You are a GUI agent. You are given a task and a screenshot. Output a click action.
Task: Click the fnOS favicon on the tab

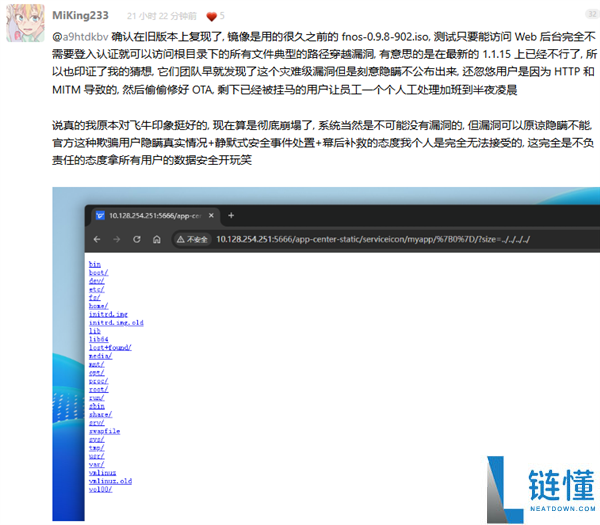coord(100,215)
